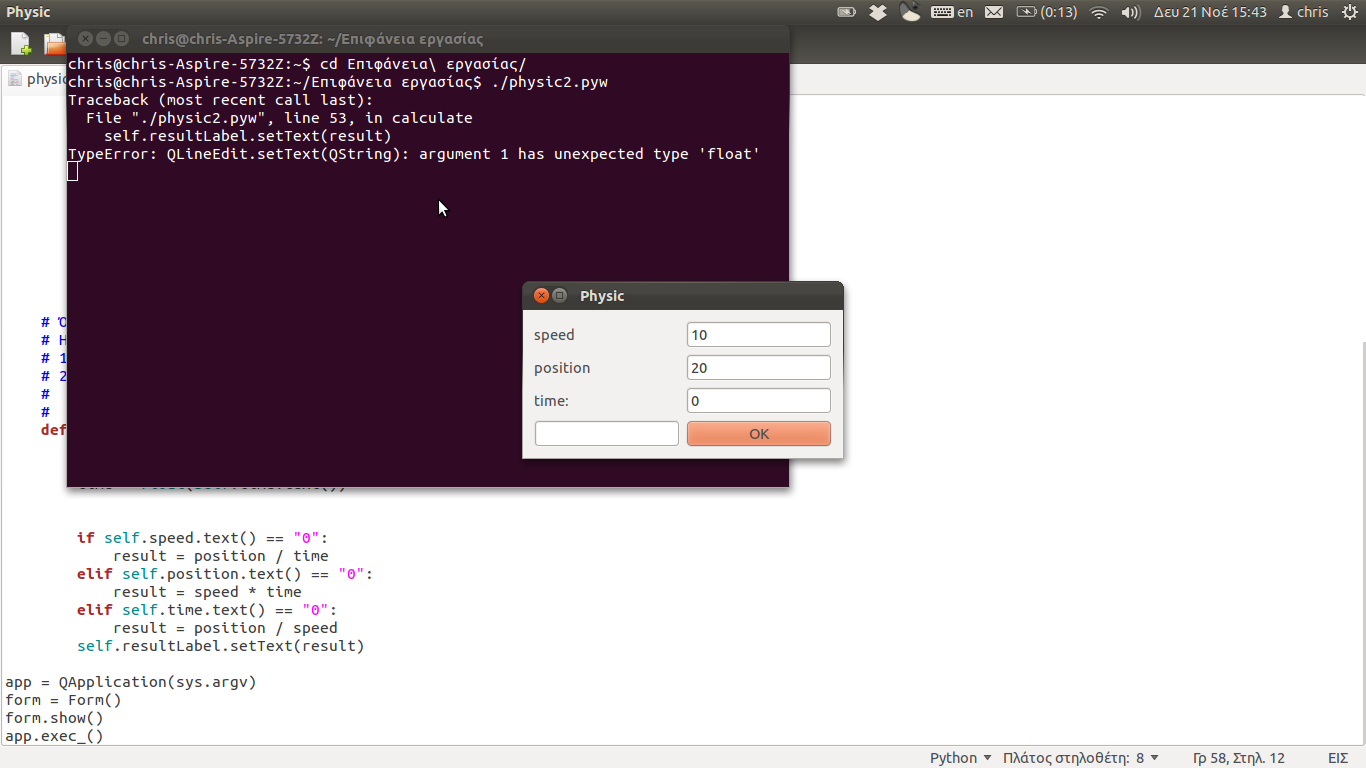This screenshot has height=768, width=1366.
Task: Focus the time field containing 0
Action: tap(758, 401)
